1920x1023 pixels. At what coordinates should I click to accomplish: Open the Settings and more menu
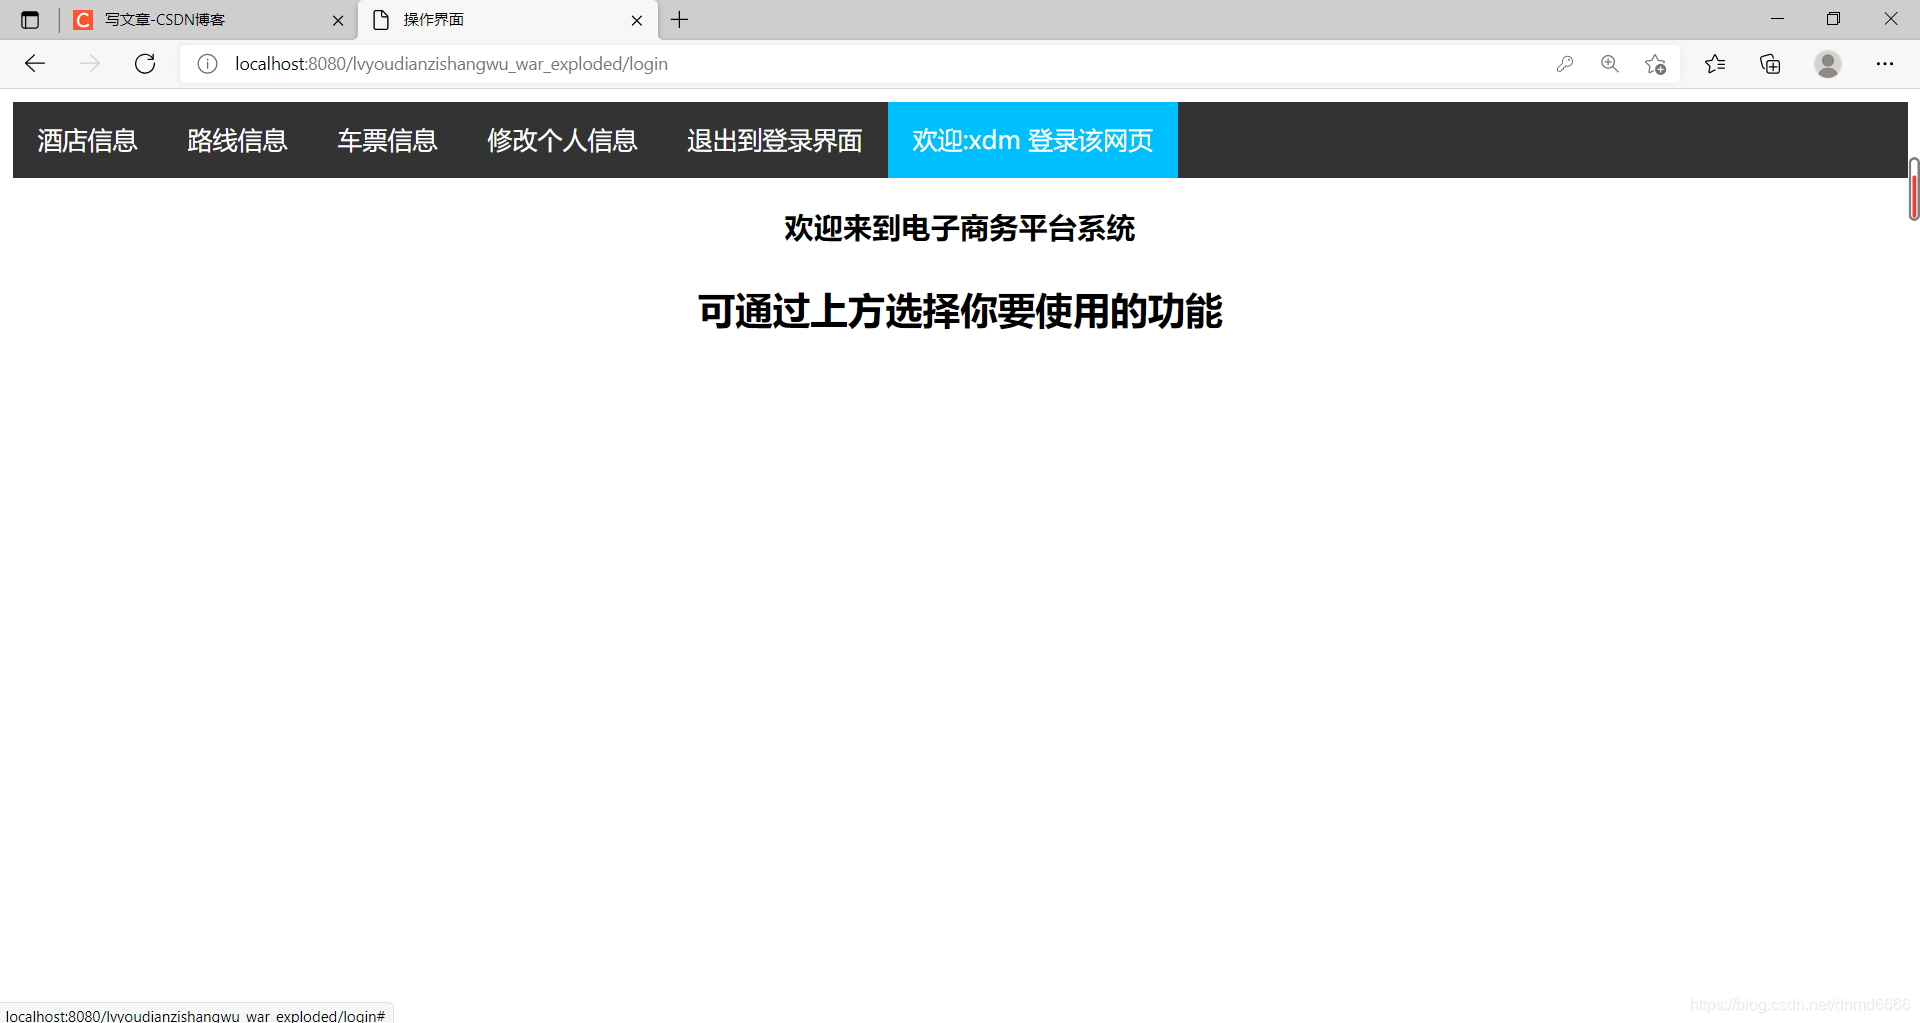click(1885, 63)
